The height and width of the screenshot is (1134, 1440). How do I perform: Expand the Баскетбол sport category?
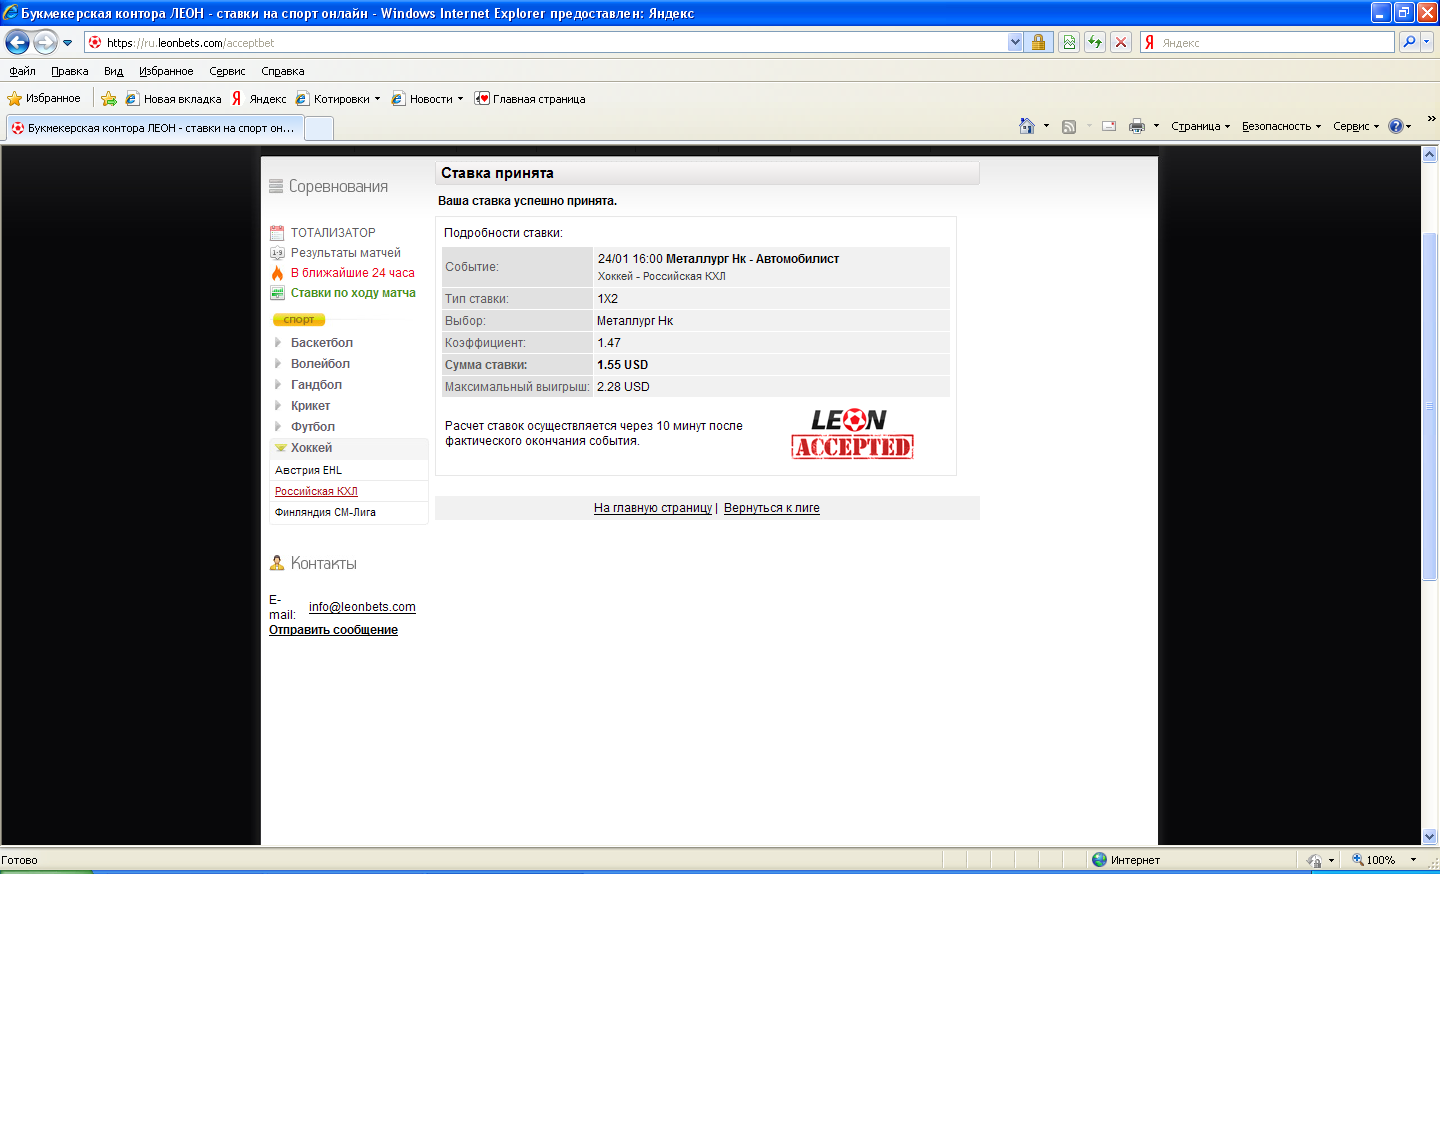point(321,343)
